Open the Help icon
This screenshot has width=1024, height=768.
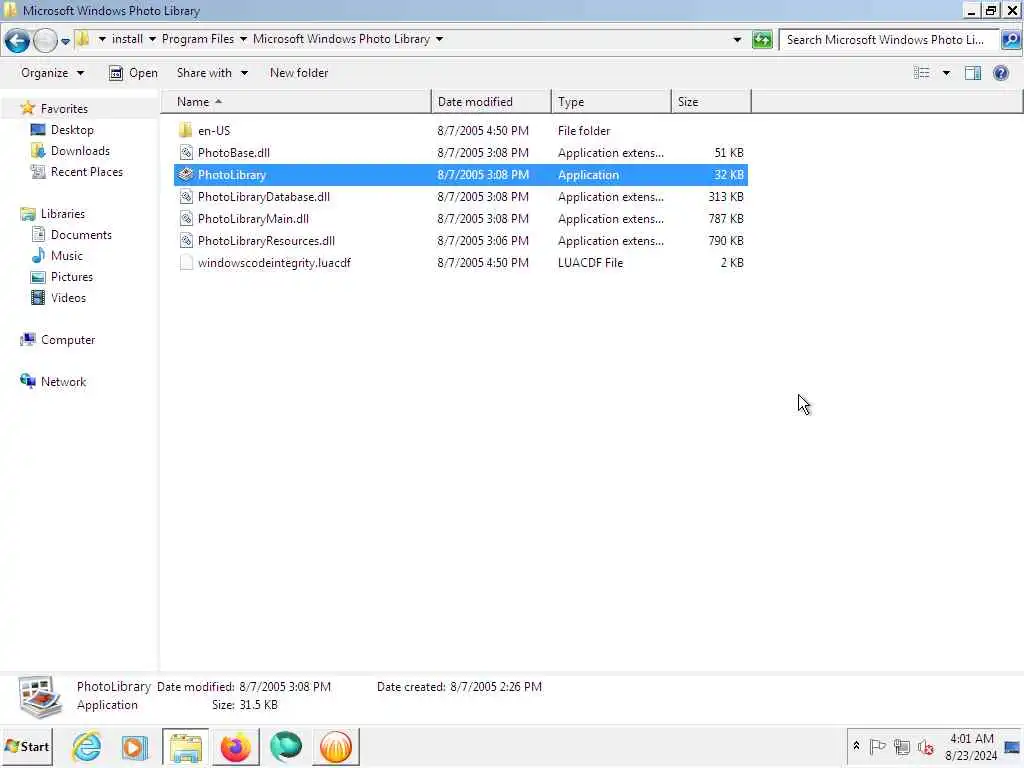pos(1000,73)
